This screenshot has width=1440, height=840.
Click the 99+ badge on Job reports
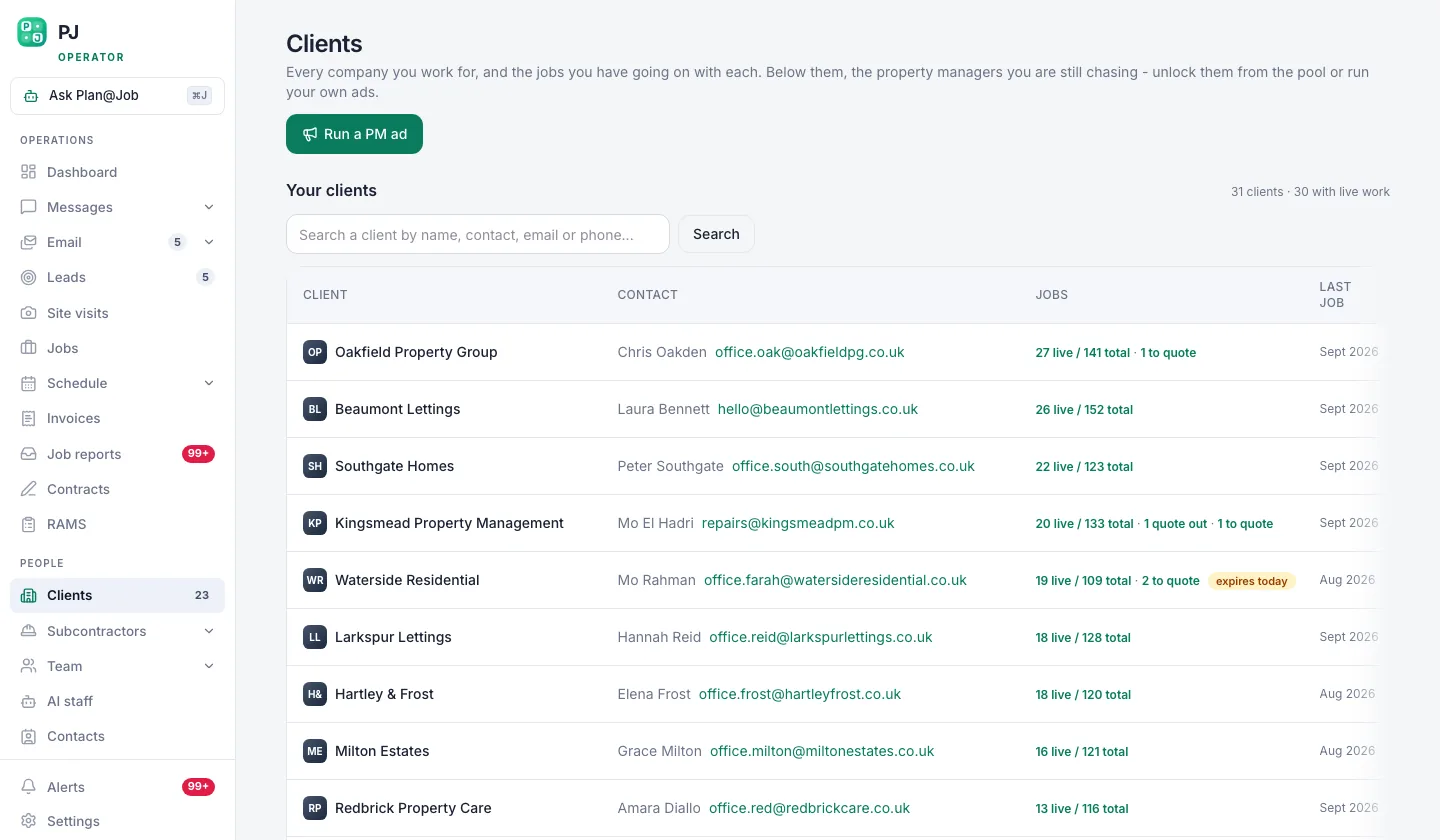[x=198, y=454]
